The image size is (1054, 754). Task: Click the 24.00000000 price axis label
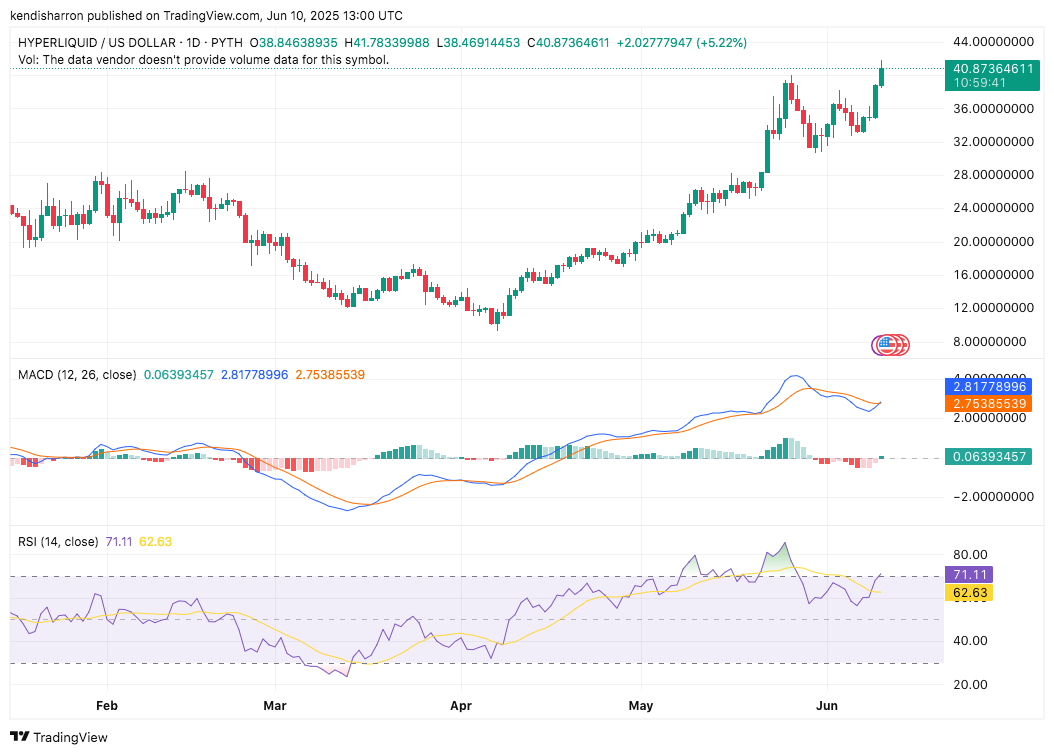pyautogui.click(x=994, y=208)
